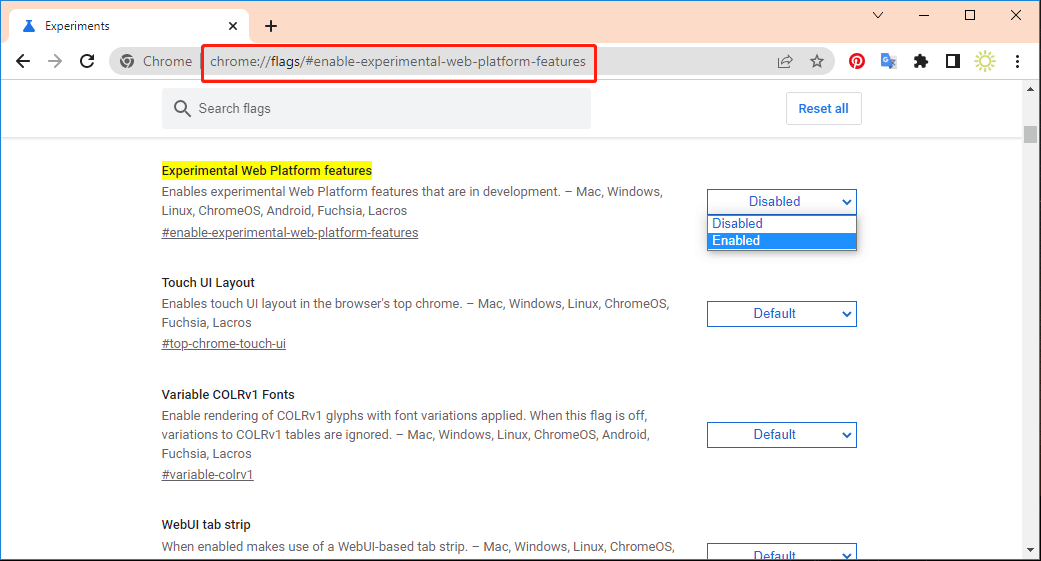Click the Reset all button

point(823,108)
